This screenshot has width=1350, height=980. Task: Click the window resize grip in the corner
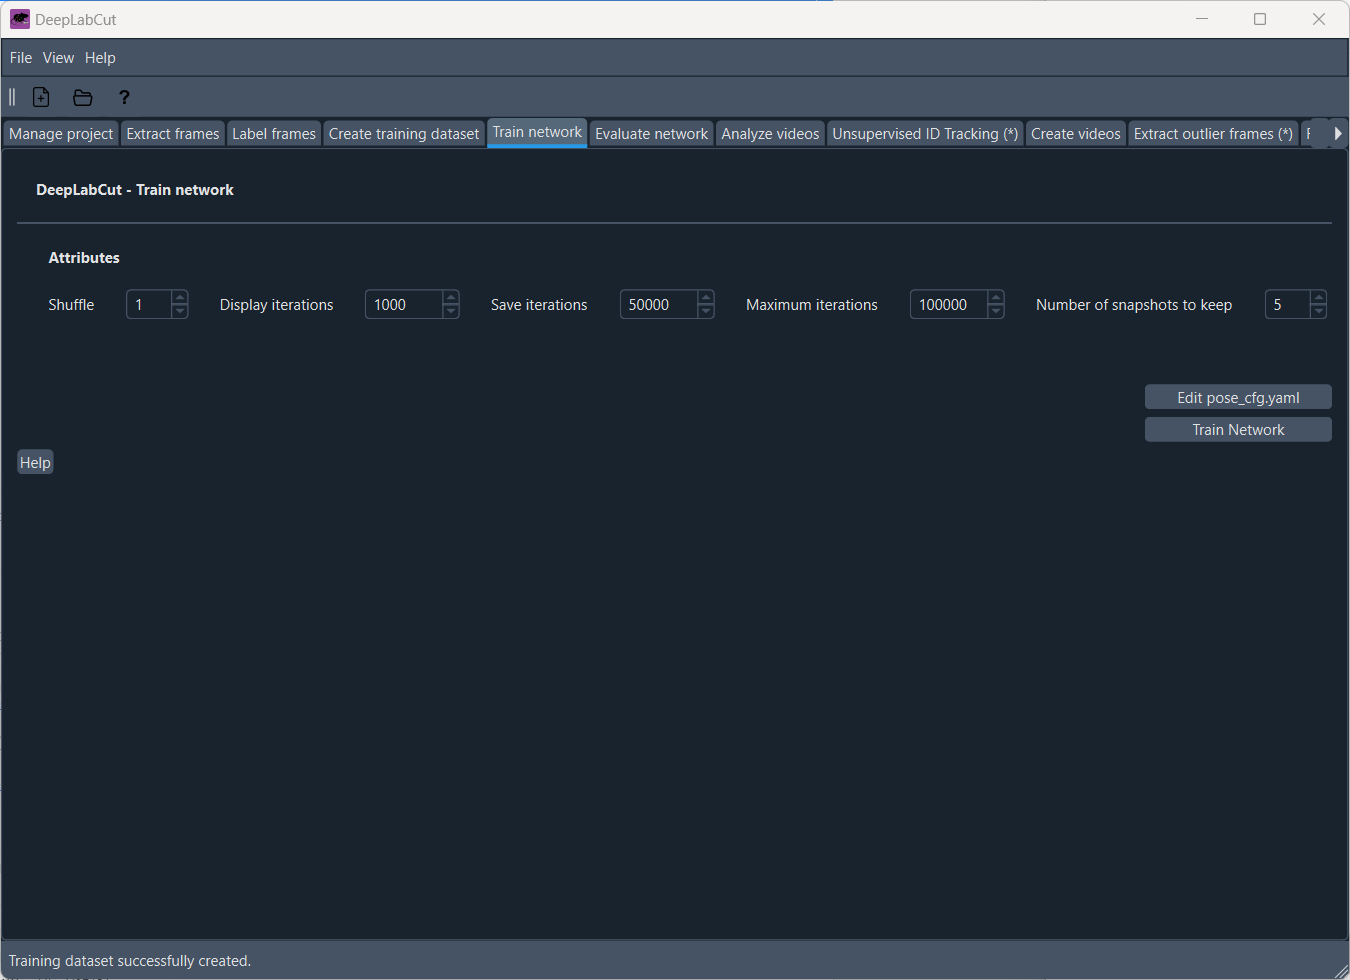1341,971
